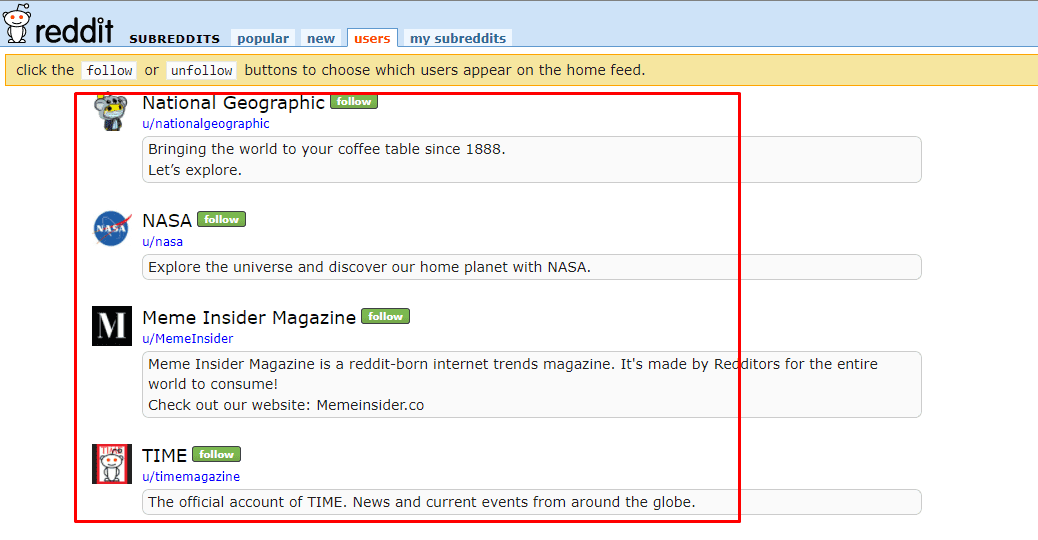
Task: Click "Bringing the world to your coffee table" description
Action: click(x=326, y=149)
